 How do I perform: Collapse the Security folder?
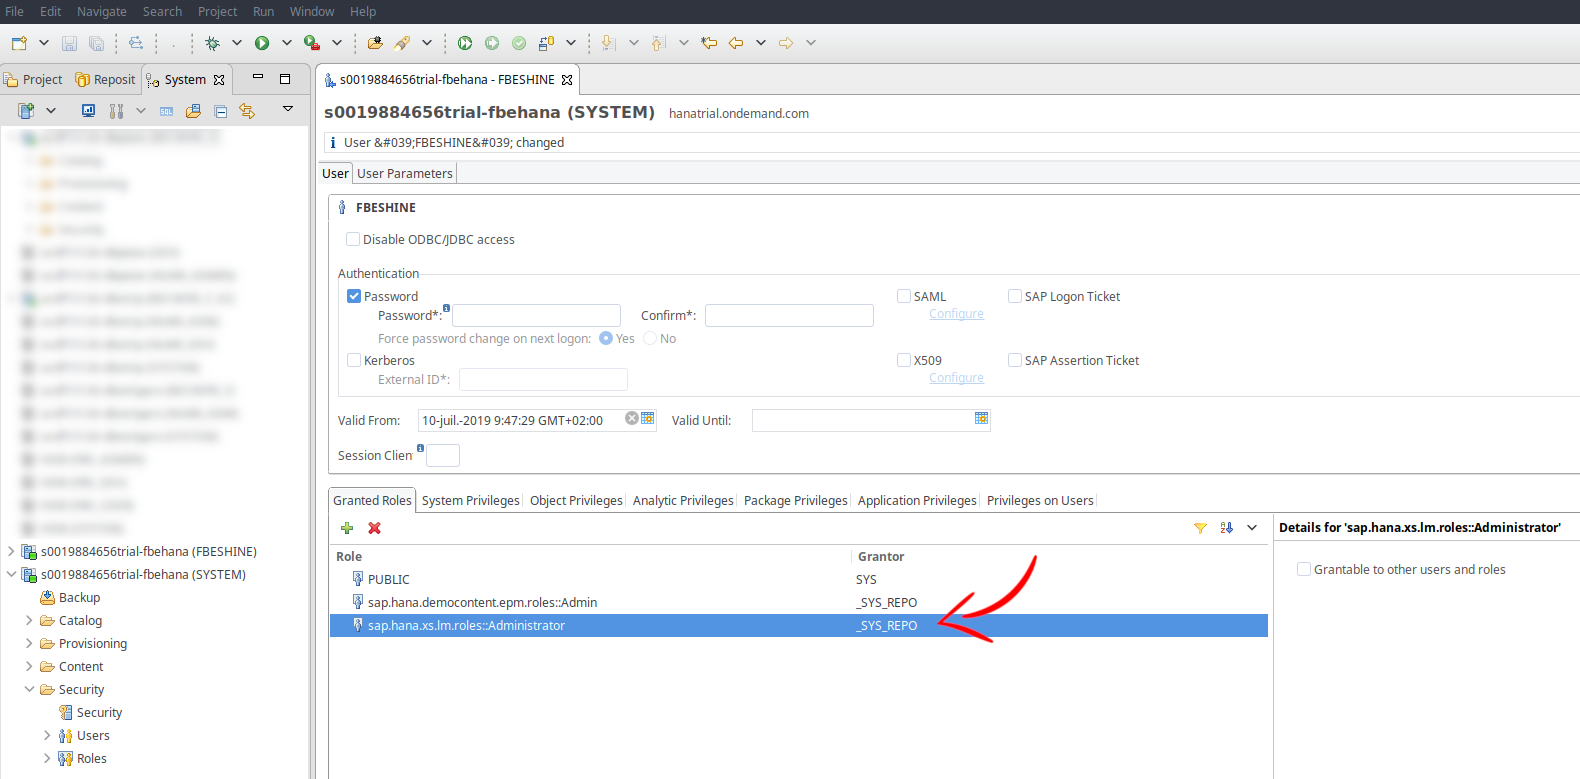pos(29,689)
